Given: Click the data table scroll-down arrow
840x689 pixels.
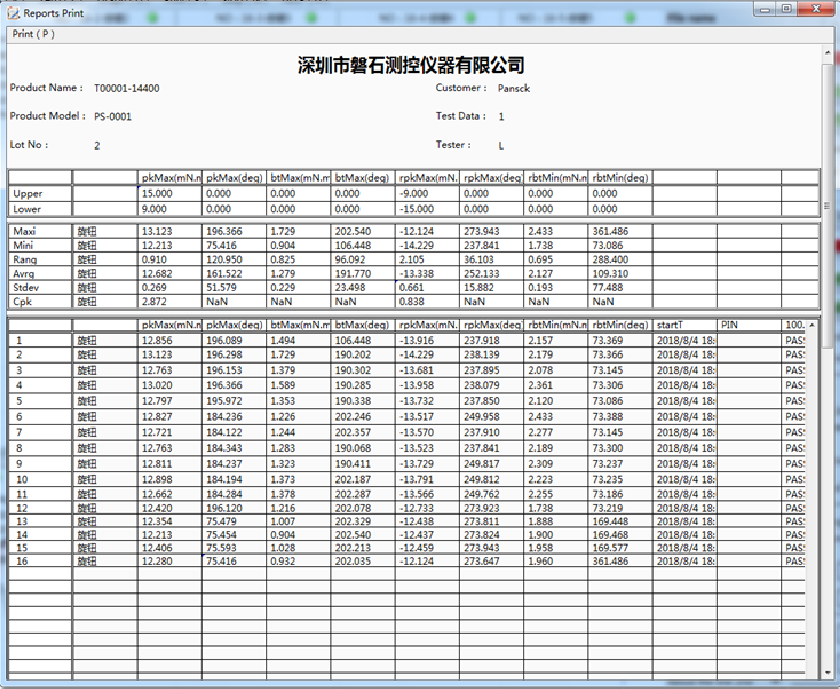Looking at the screenshot, I should click(x=810, y=671).
